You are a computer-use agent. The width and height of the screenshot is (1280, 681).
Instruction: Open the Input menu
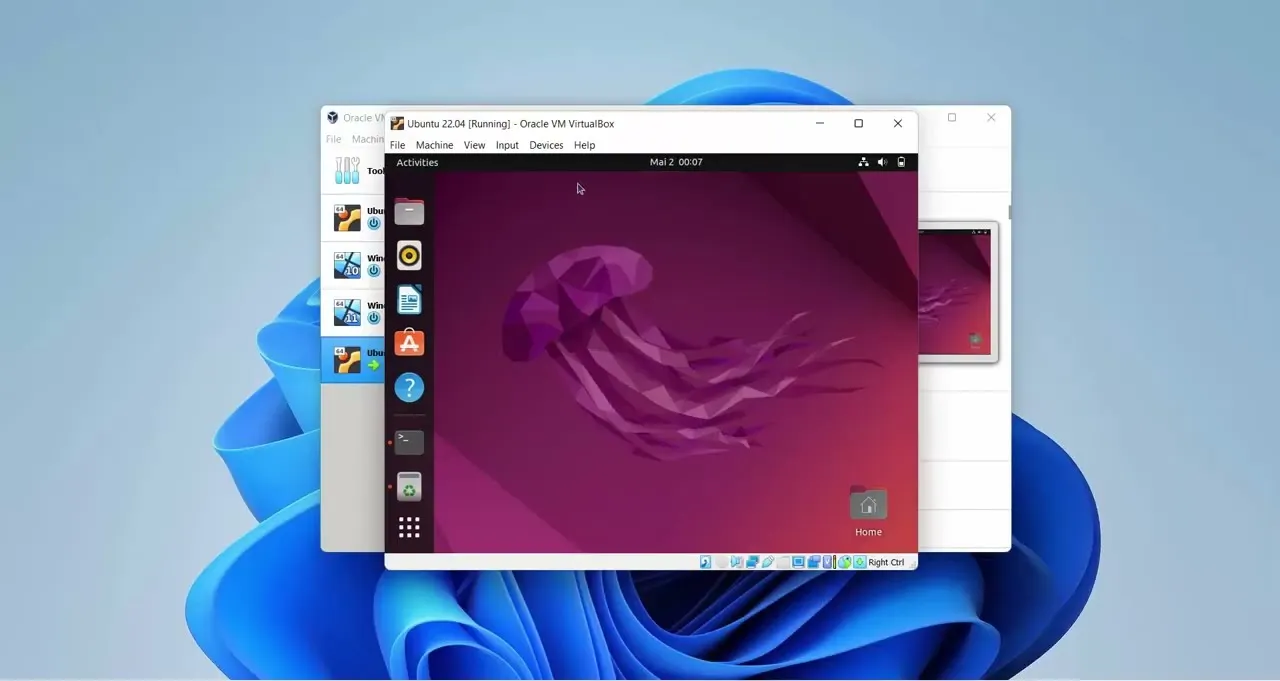tap(507, 145)
